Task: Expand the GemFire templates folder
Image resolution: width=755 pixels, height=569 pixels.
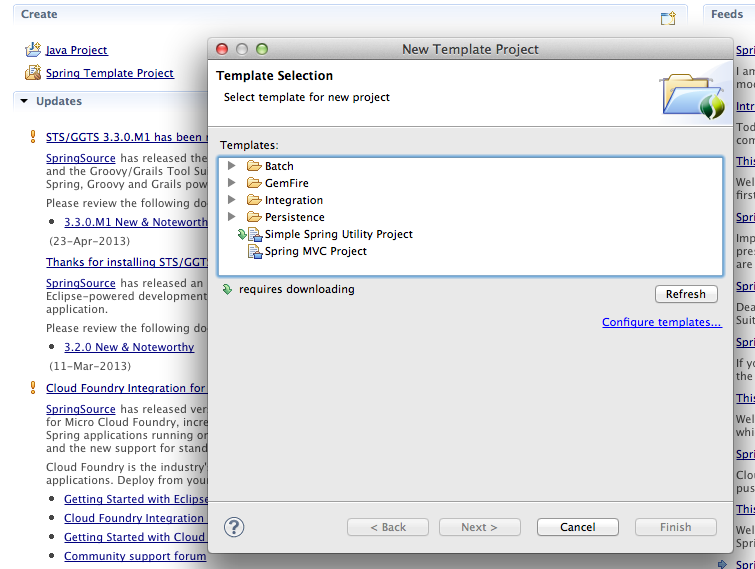Action: tap(232, 182)
